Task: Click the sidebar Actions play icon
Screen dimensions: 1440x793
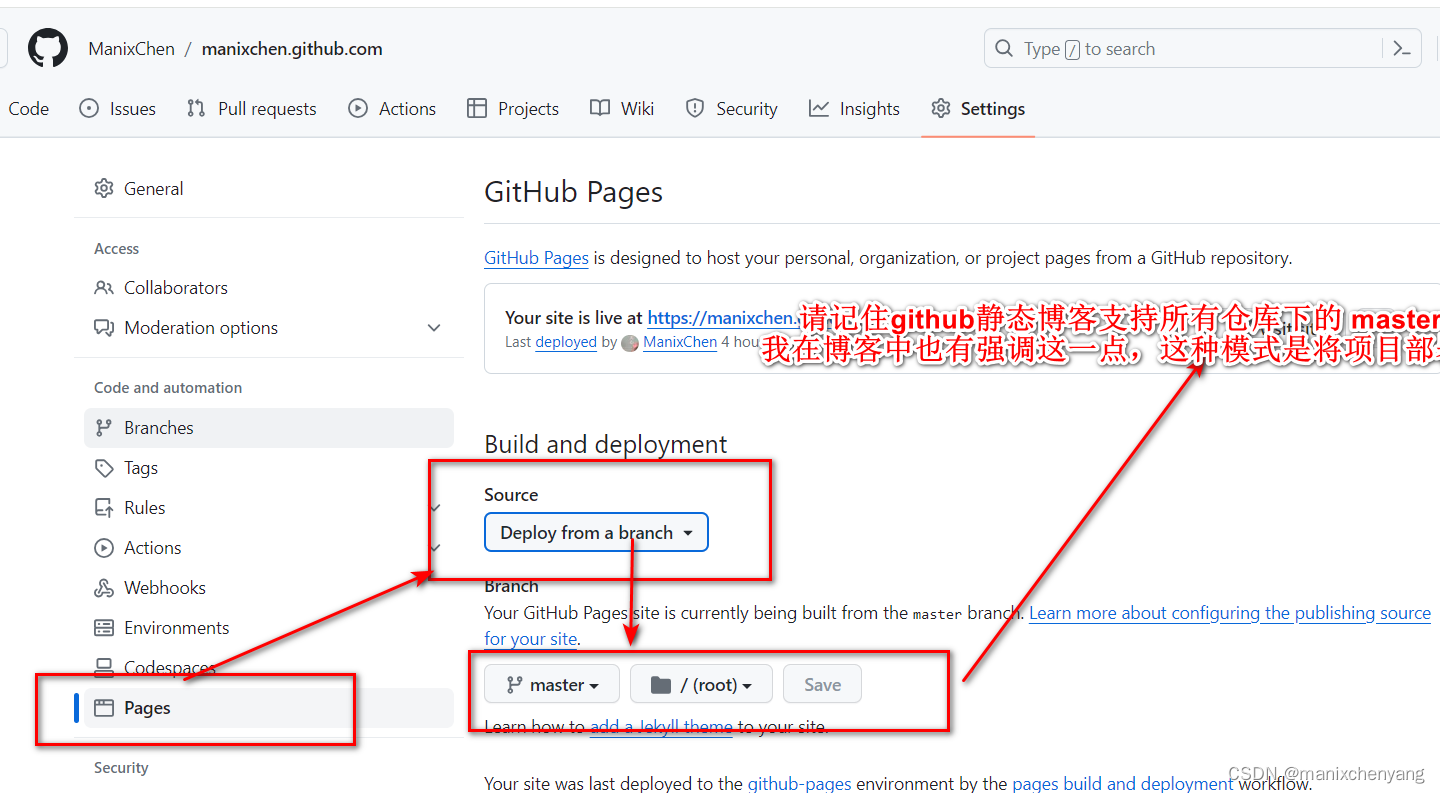Action: pos(104,548)
